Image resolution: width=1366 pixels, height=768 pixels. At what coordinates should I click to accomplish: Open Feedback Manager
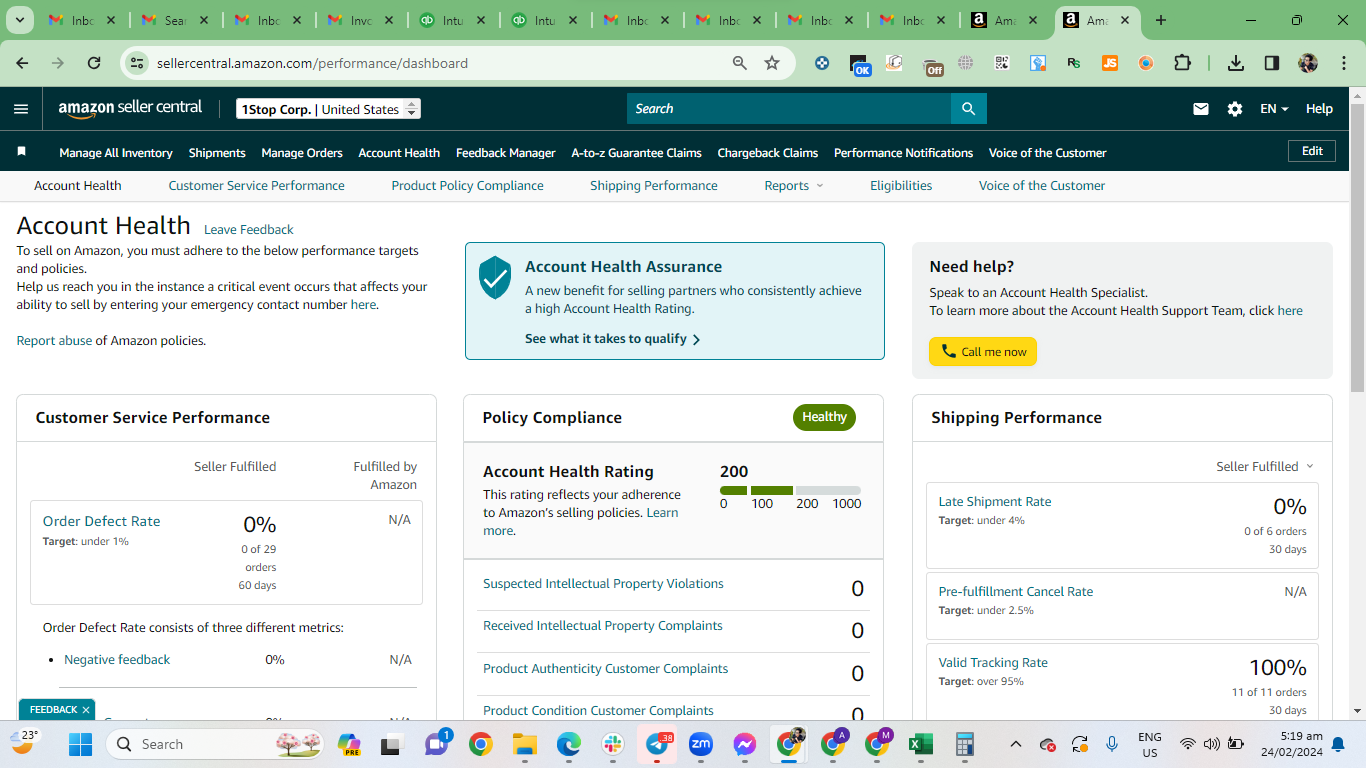506,153
